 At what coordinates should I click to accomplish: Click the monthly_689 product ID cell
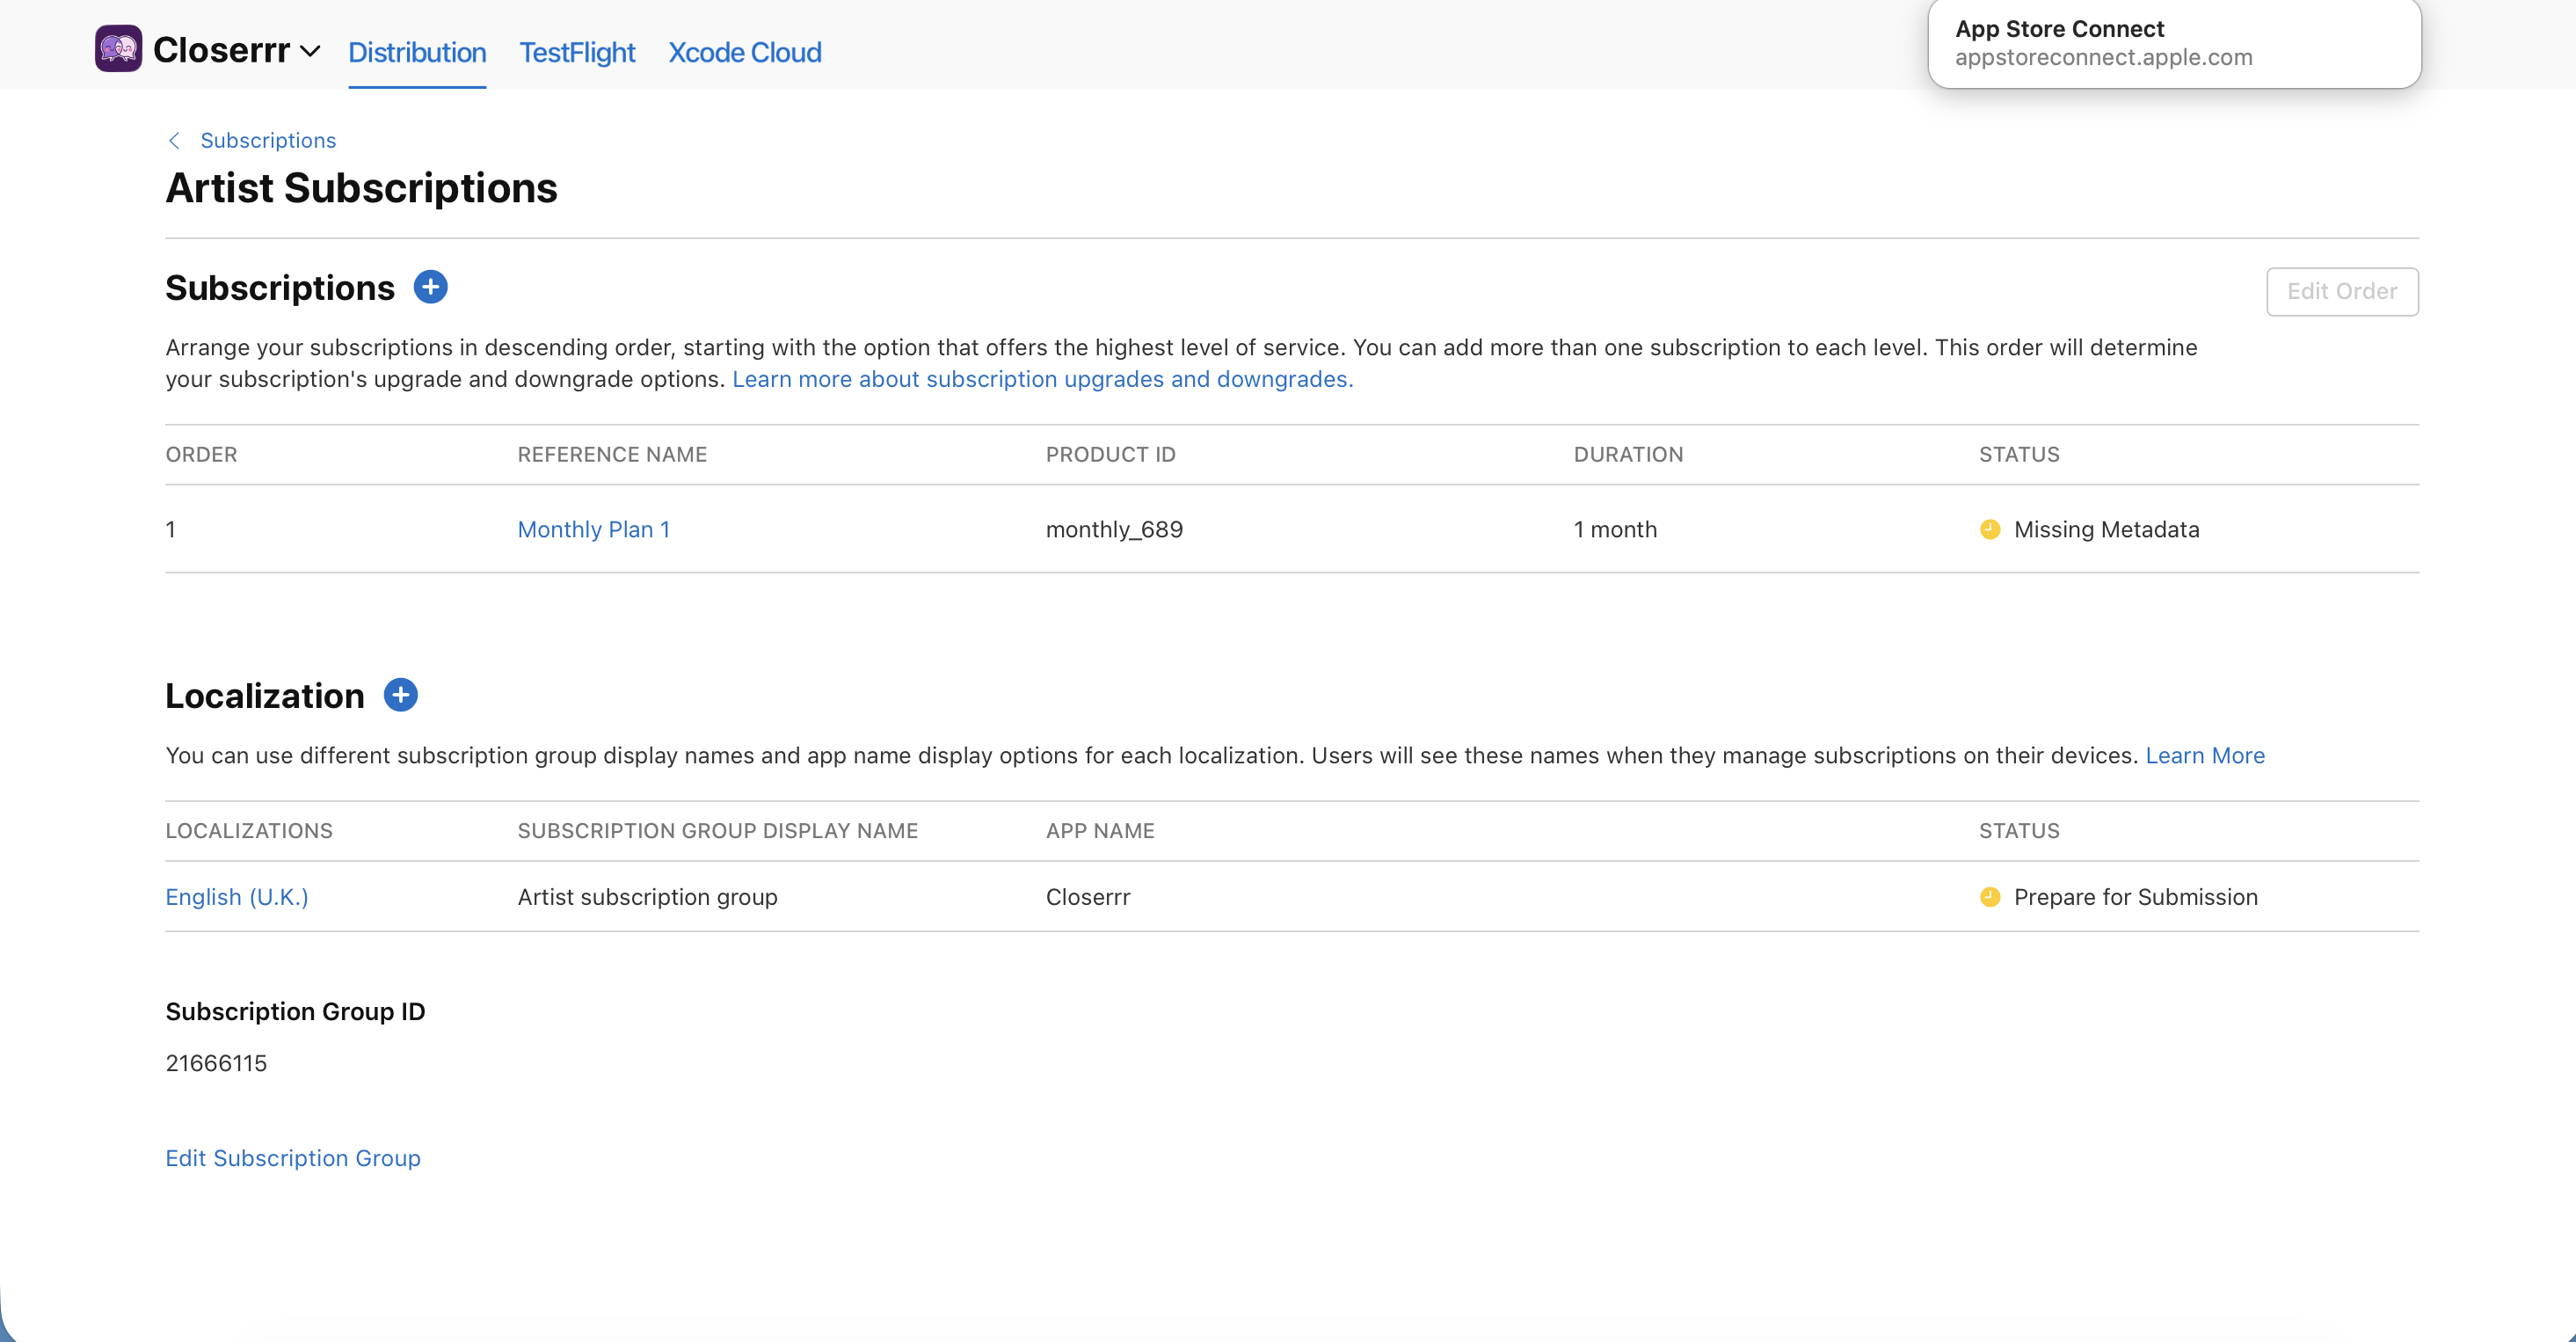(x=1114, y=529)
